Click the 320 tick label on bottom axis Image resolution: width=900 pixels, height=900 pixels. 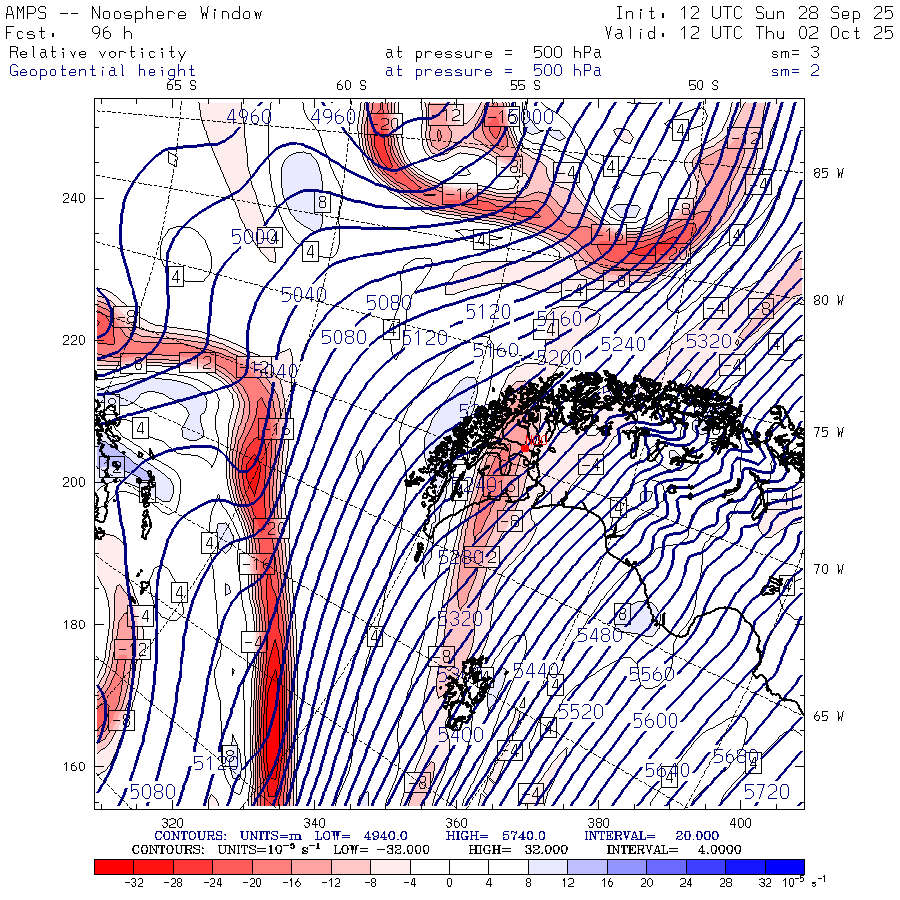pyautogui.click(x=173, y=823)
